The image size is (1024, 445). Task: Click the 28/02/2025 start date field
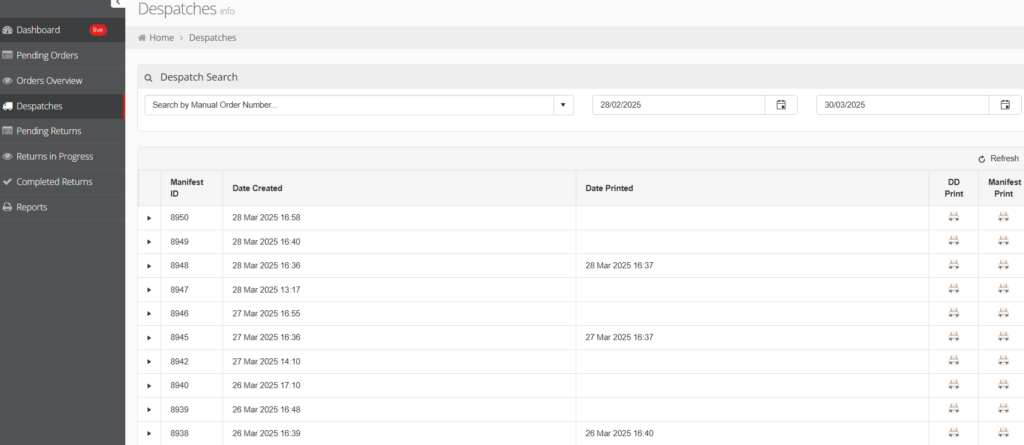tap(679, 105)
